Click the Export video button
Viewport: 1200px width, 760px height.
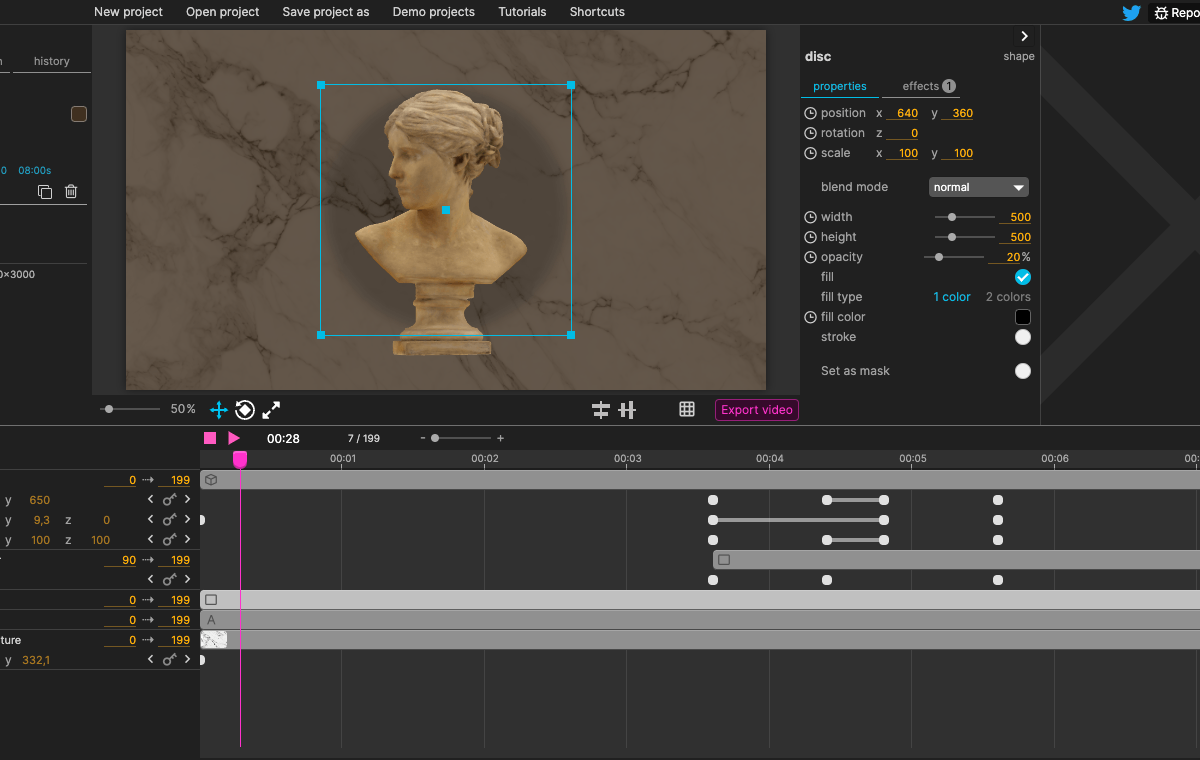[756, 410]
